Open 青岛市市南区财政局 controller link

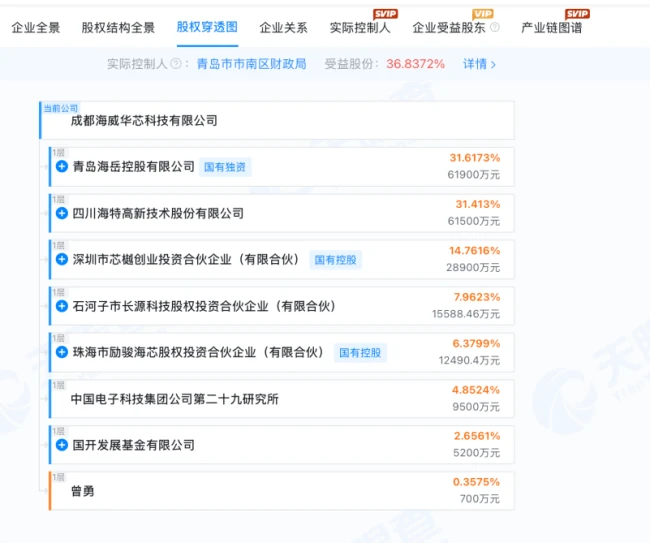(252, 64)
